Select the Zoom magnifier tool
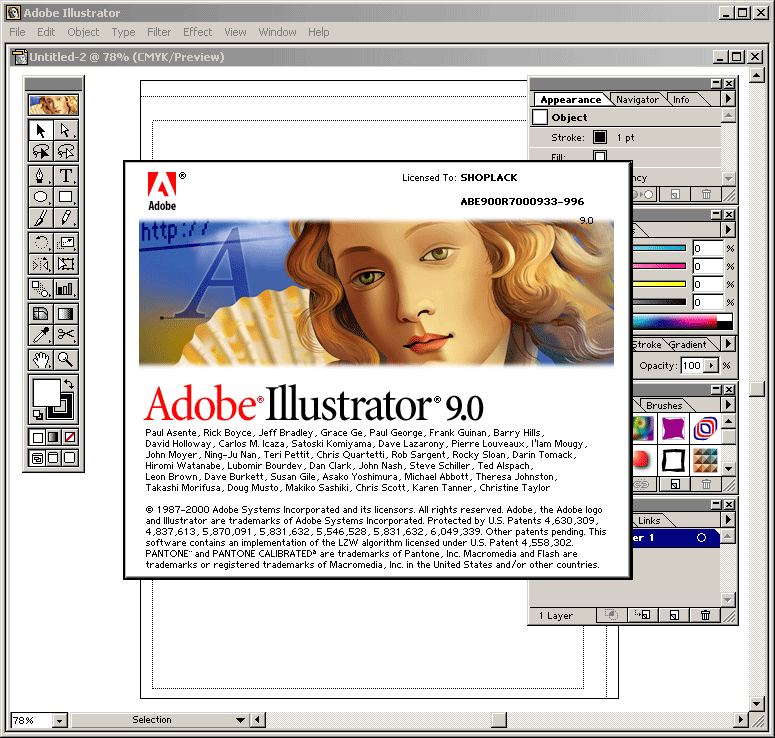Viewport: 775px width, 738px height. [65, 359]
